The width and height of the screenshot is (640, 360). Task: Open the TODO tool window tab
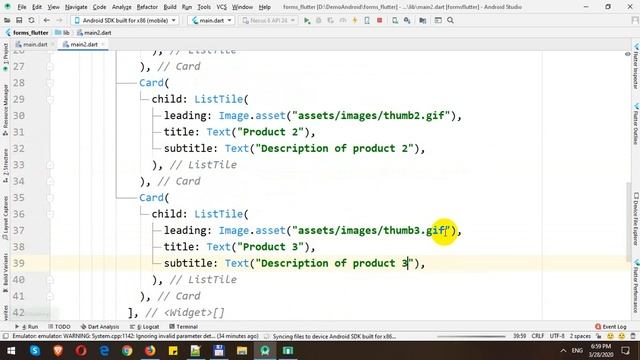(59, 327)
